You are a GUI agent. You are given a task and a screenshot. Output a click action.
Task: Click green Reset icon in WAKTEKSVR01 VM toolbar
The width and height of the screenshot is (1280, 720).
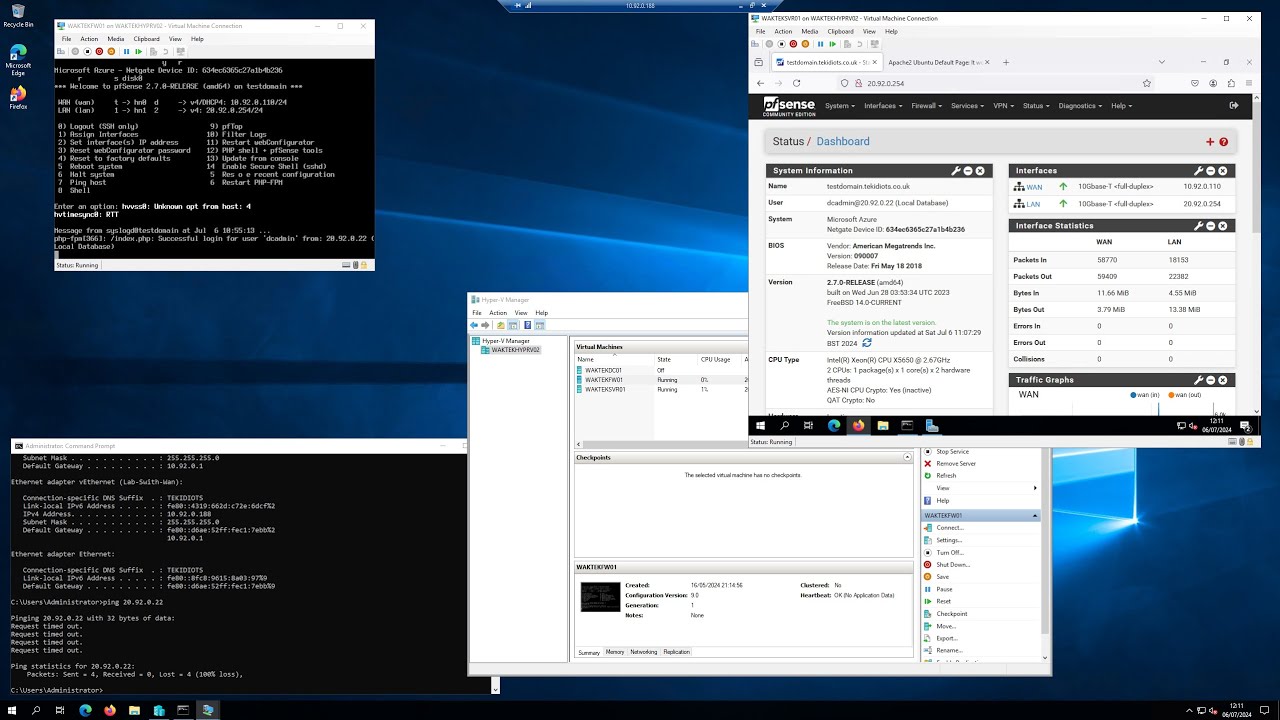[833, 44]
